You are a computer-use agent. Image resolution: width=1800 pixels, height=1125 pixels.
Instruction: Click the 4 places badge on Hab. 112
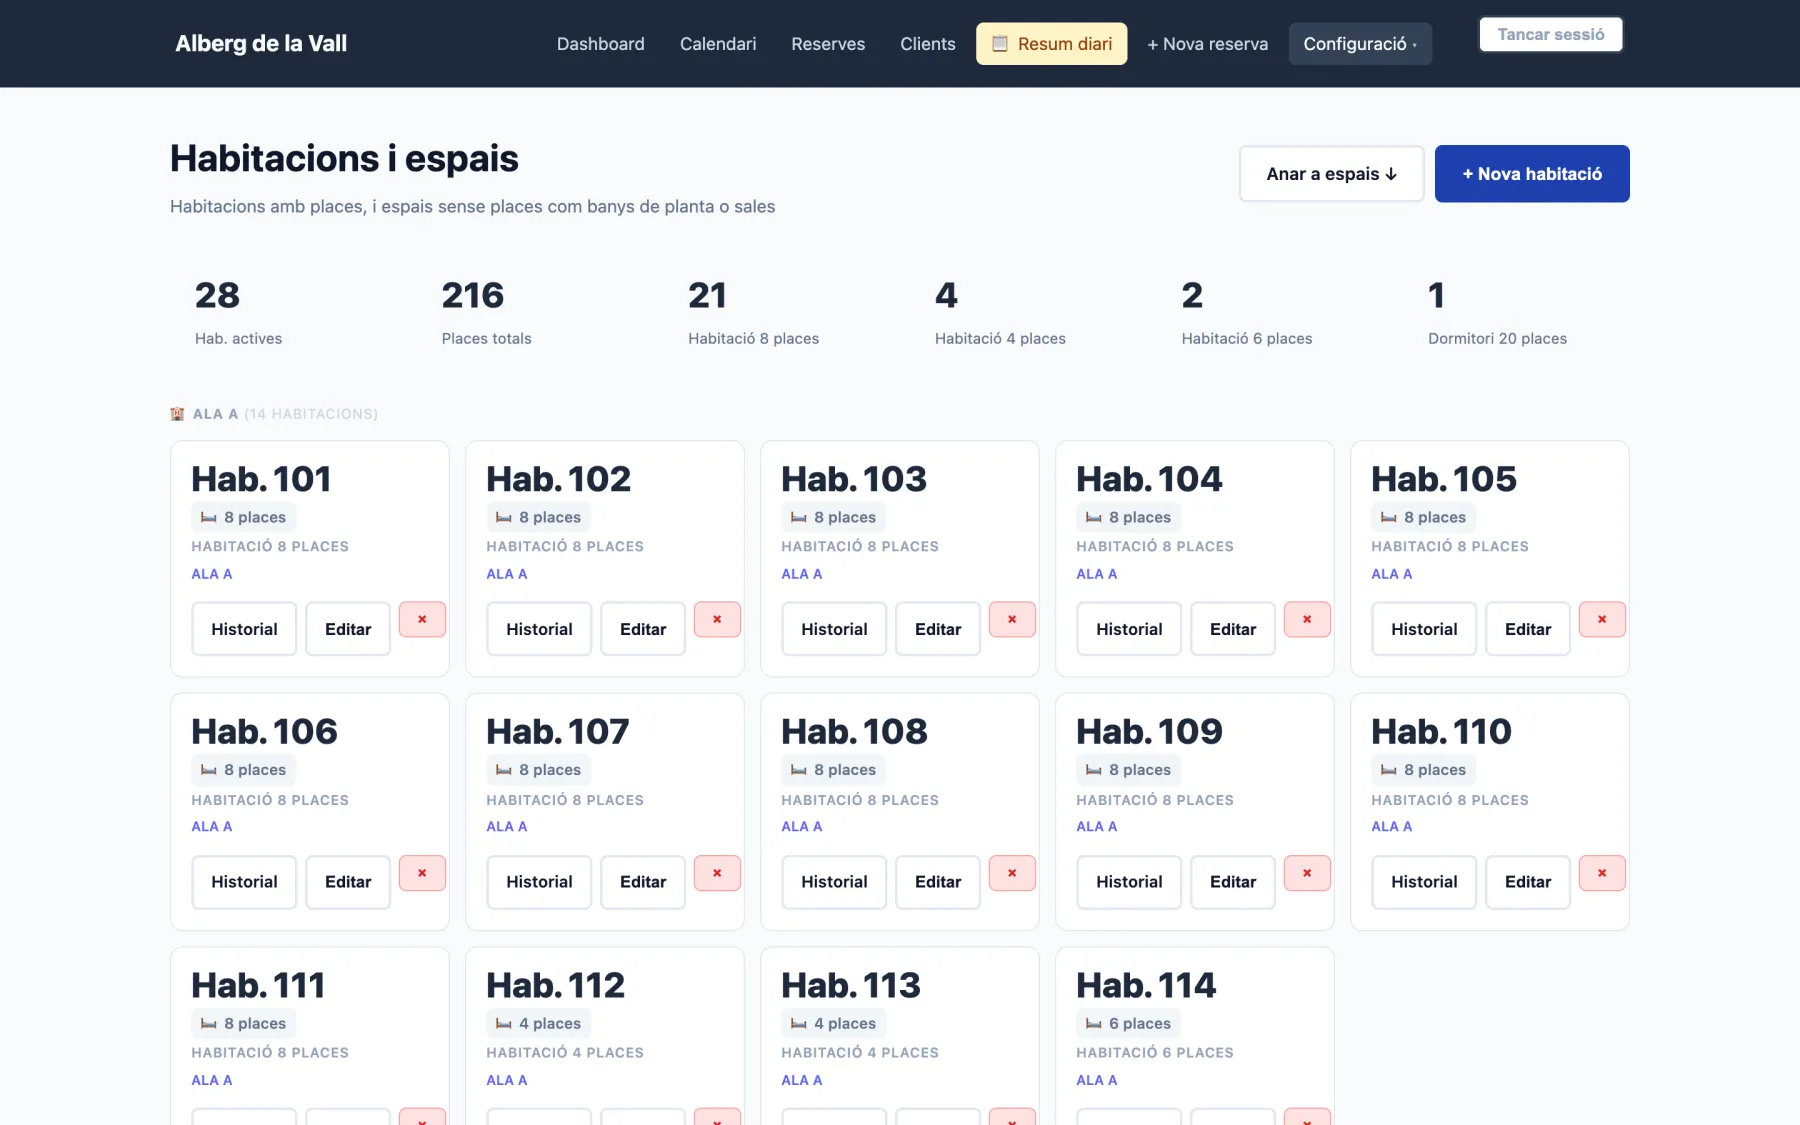(539, 1023)
